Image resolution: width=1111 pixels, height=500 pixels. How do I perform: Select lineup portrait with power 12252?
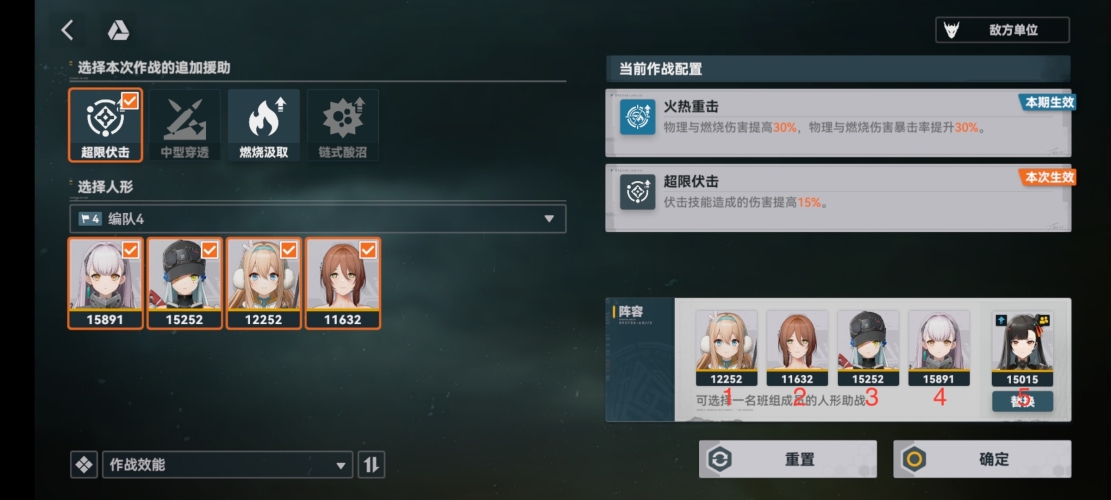coord(726,348)
